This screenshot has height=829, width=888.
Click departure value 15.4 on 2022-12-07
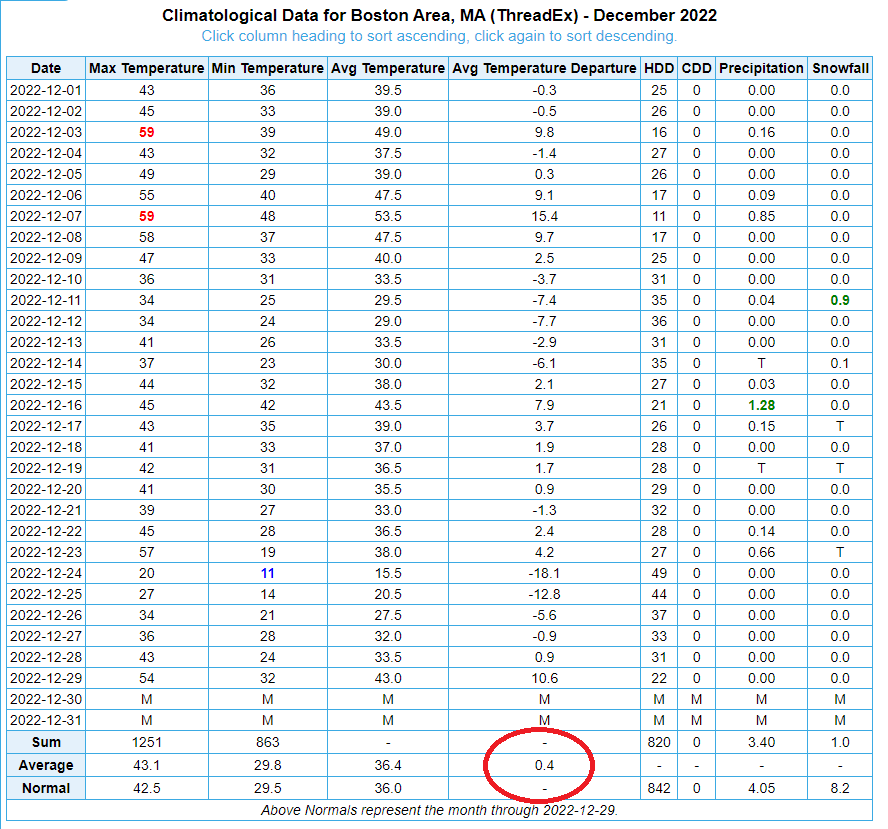pyautogui.click(x=544, y=216)
